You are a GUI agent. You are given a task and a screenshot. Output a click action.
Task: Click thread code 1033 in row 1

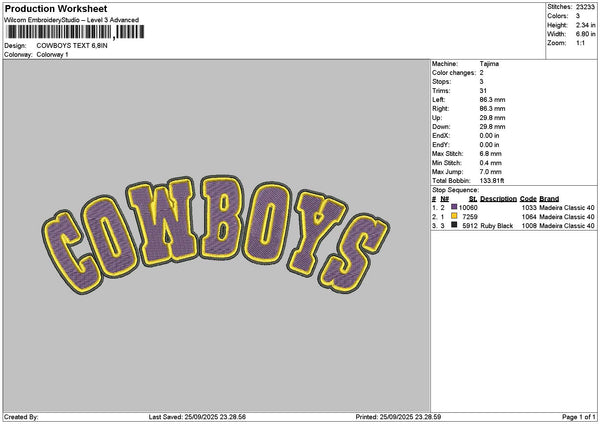pyautogui.click(x=529, y=208)
